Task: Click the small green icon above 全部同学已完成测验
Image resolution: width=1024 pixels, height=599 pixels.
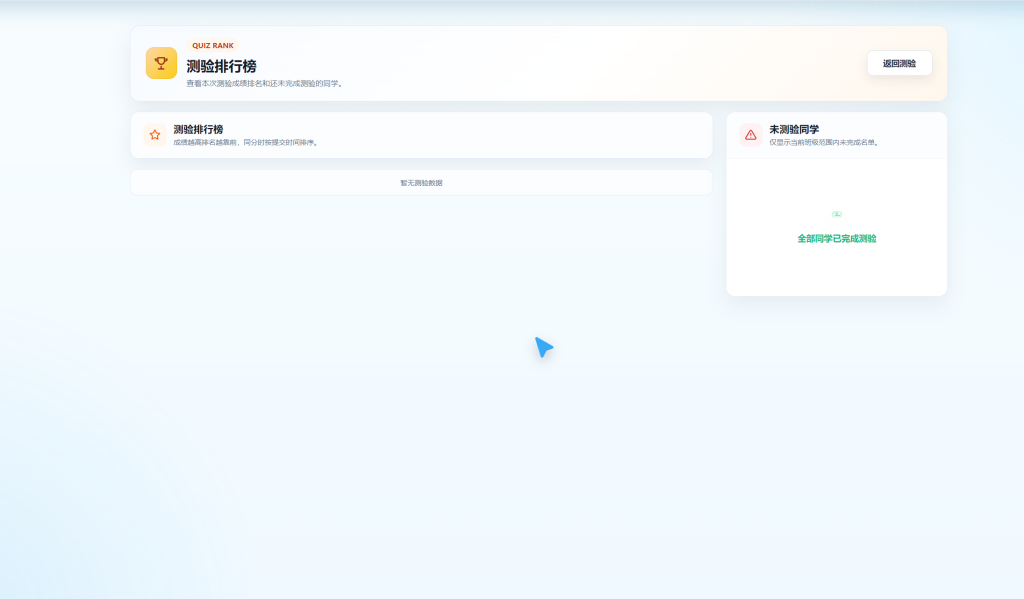Action: click(837, 214)
